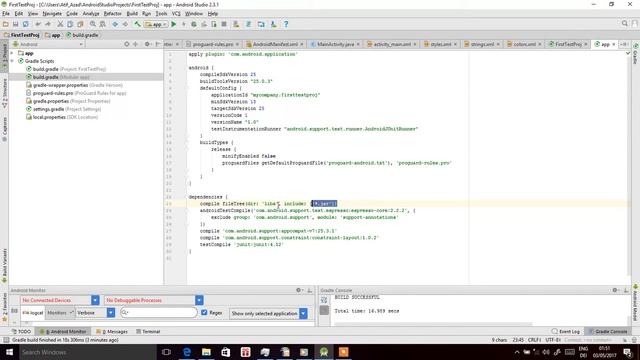Open the TODO tool window

[x=21, y=331]
